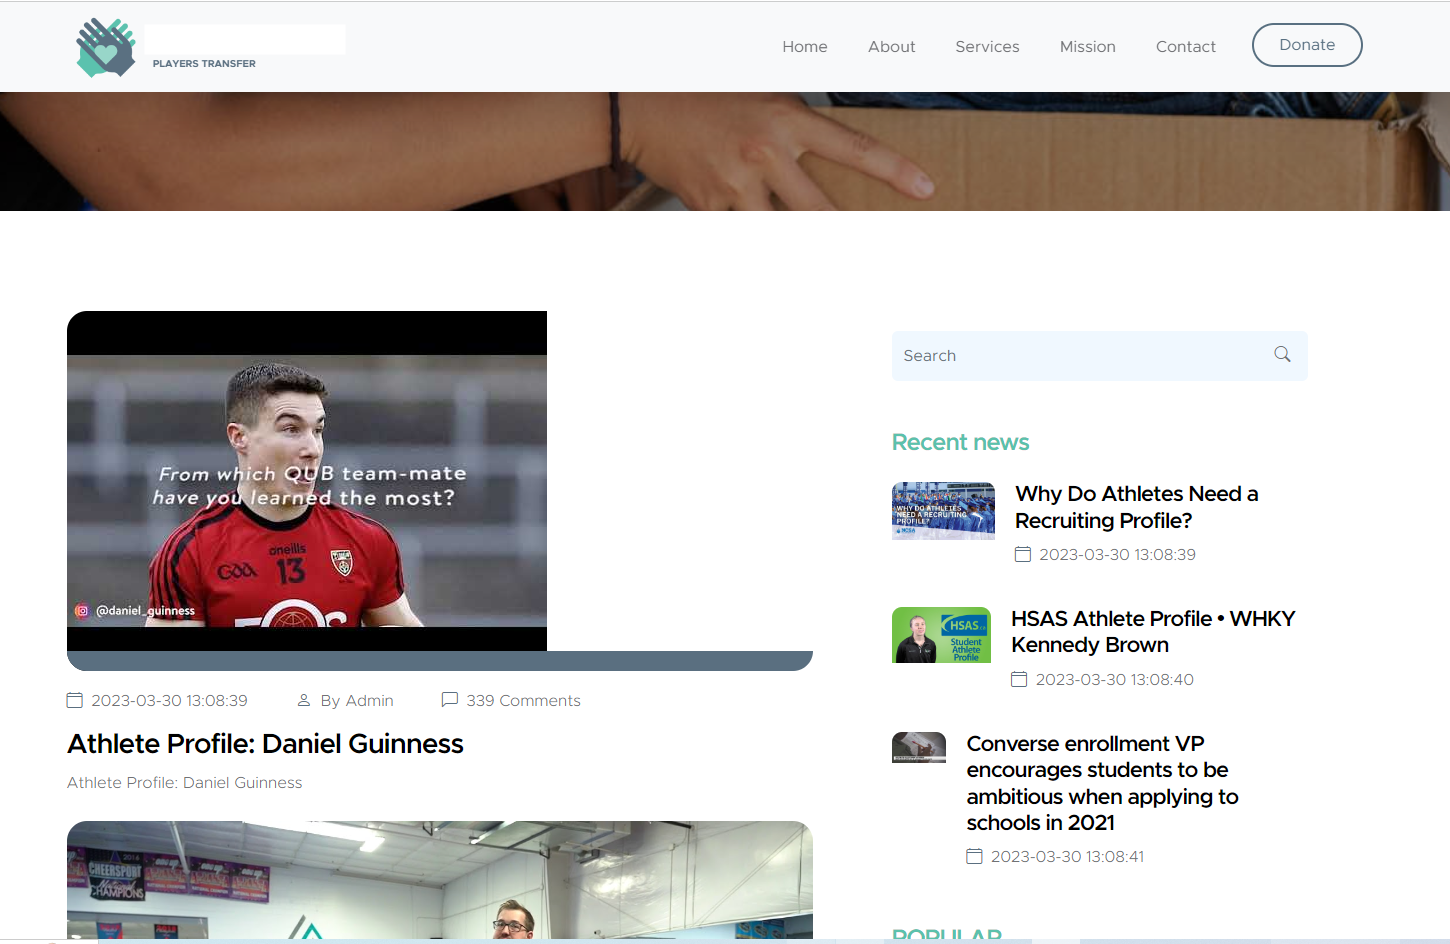This screenshot has height=944, width=1450.
Task: Click calendar icon under Recruiting Profile article
Action: (1023, 554)
